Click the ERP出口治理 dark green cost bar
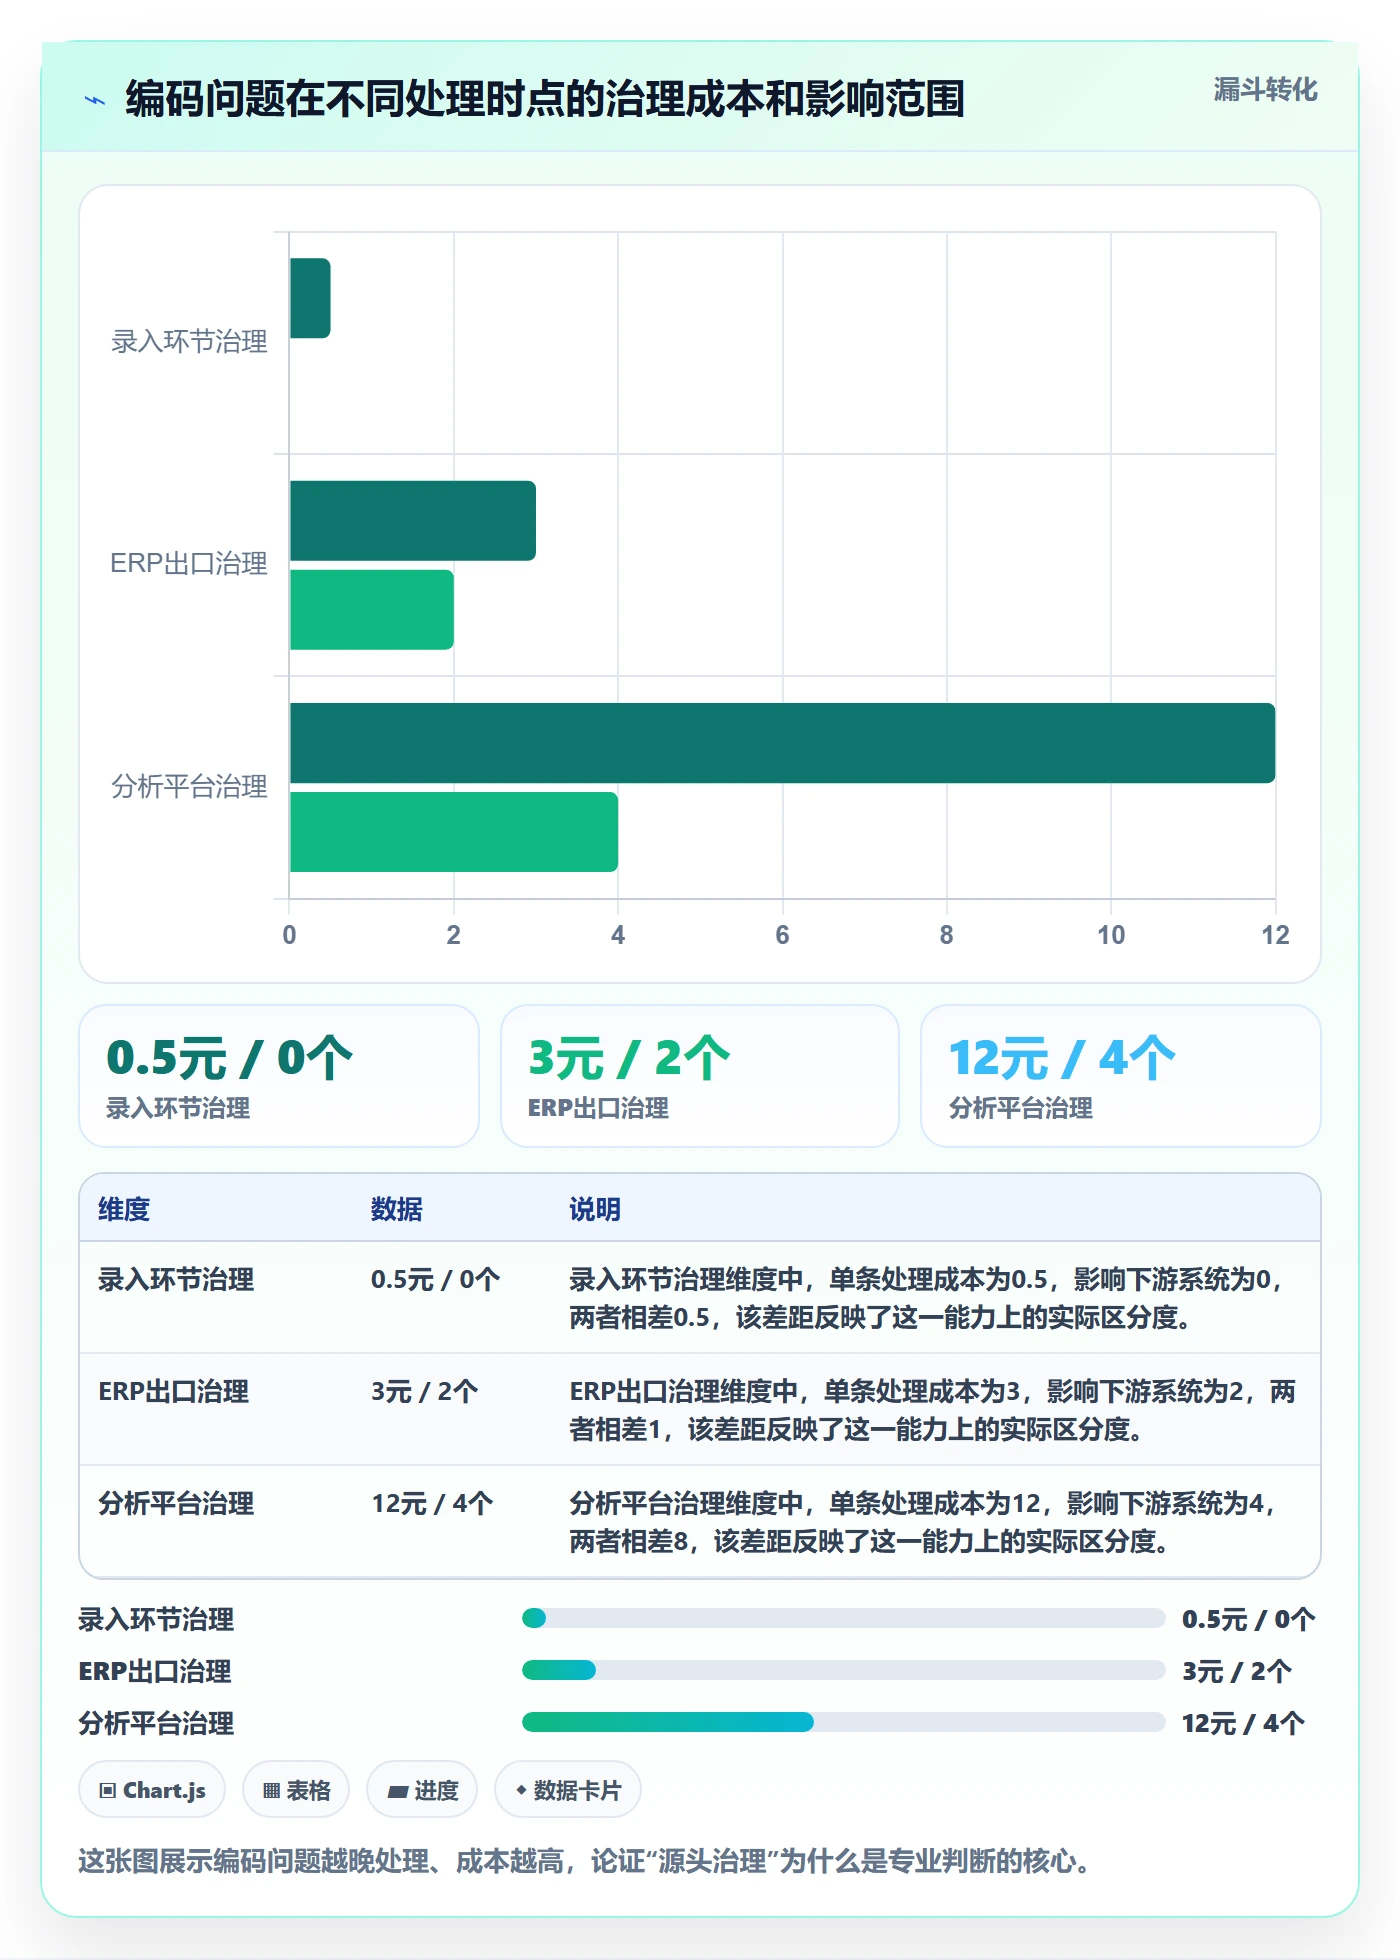The image size is (1400, 1960). click(x=413, y=521)
